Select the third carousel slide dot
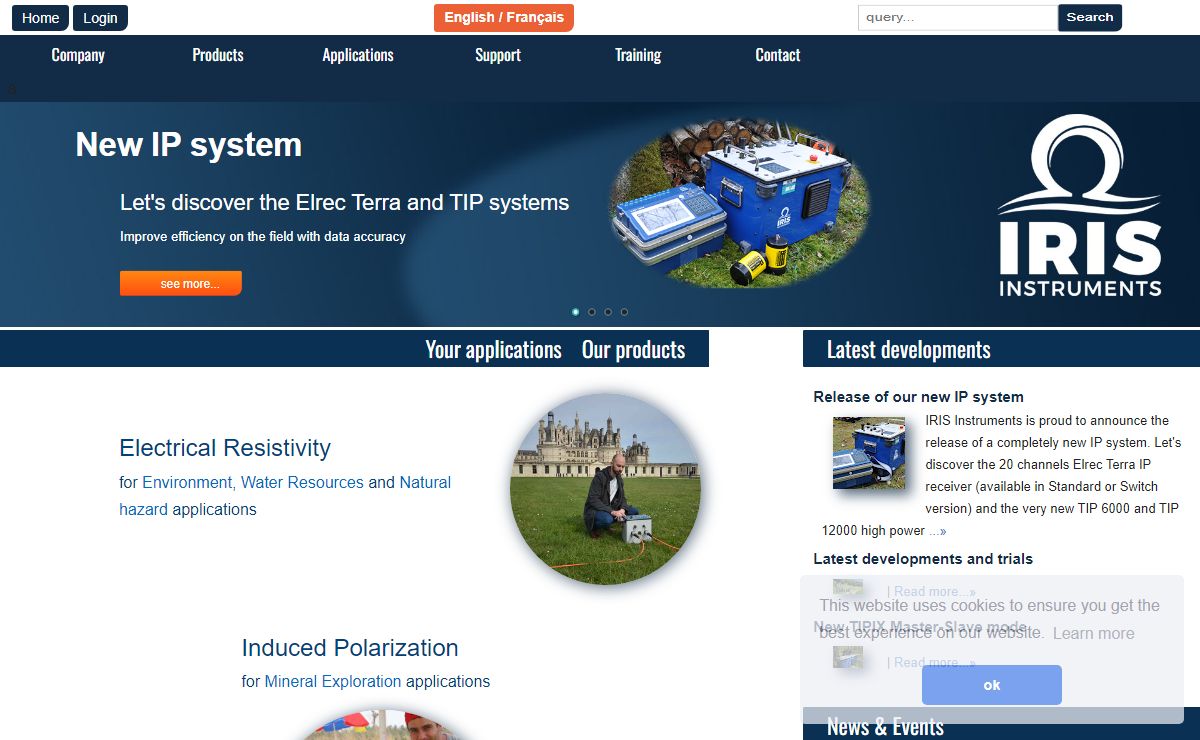This screenshot has height=740, width=1200. tap(608, 312)
